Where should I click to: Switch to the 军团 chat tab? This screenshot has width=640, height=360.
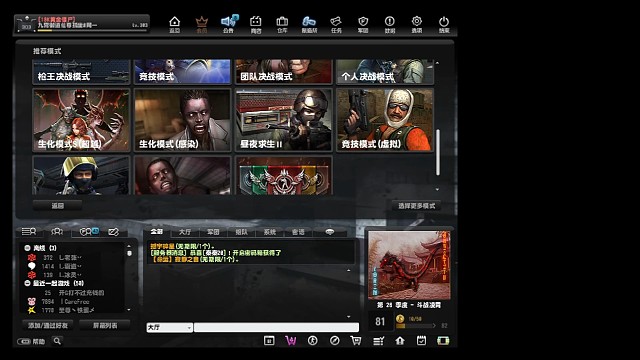[213, 232]
